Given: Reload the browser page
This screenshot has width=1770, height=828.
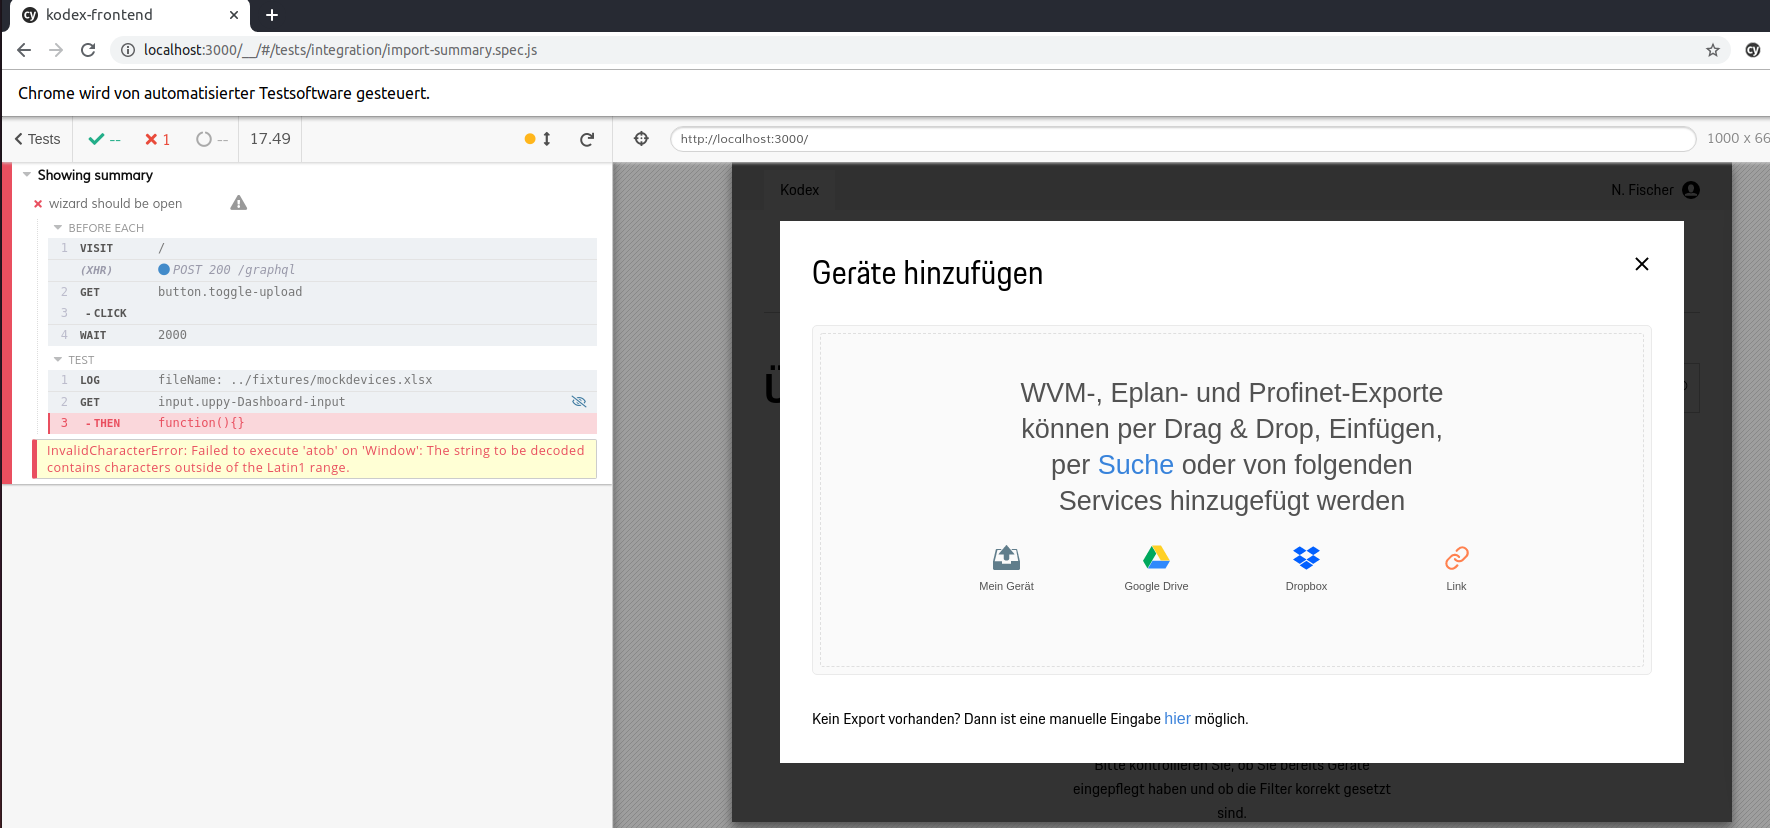Looking at the screenshot, I should click(x=88, y=50).
